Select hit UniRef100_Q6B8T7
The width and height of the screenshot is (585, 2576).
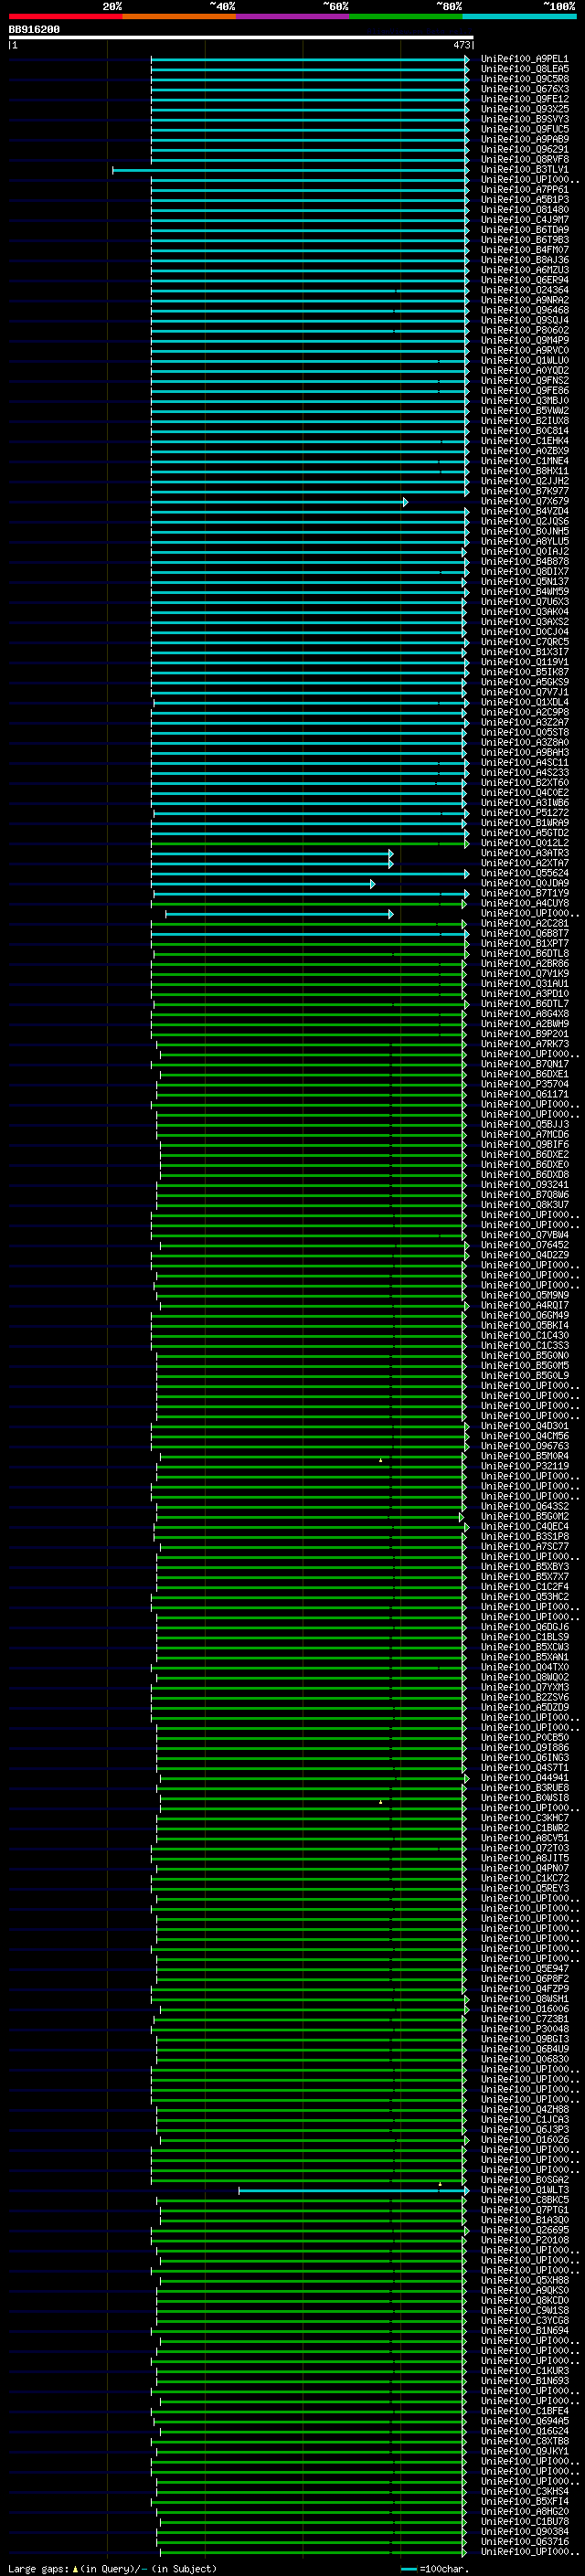[524, 934]
